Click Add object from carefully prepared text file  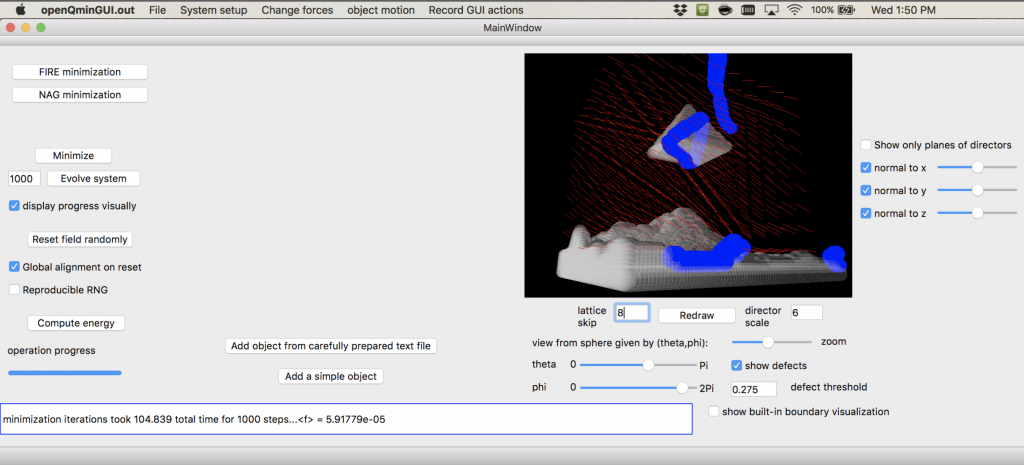(x=330, y=345)
